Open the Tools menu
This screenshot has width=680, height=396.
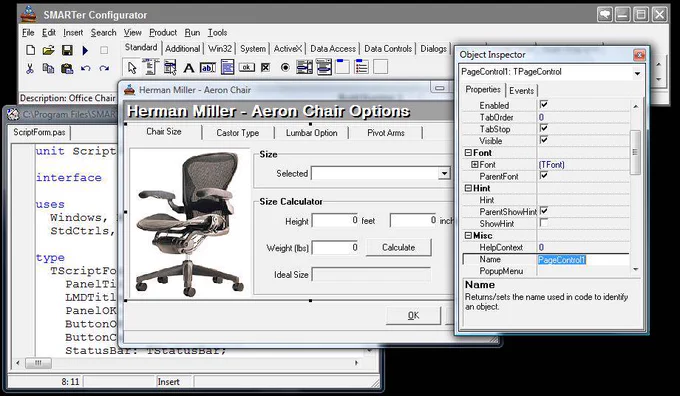pos(217,33)
